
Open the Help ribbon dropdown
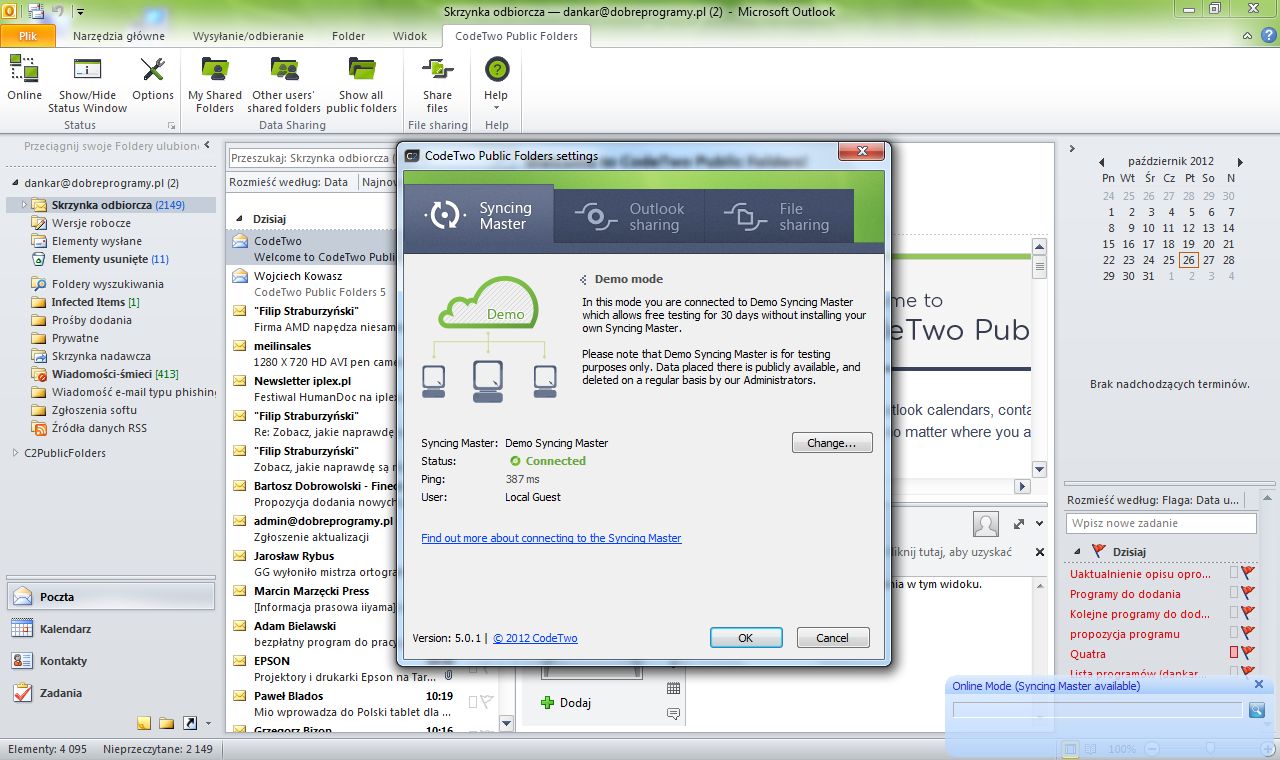pos(496,84)
